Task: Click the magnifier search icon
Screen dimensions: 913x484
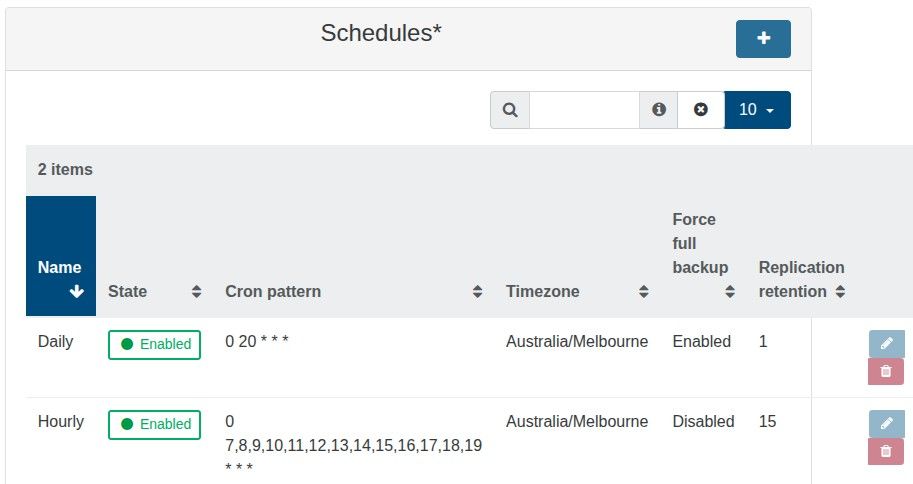Action: coord(510,110)
